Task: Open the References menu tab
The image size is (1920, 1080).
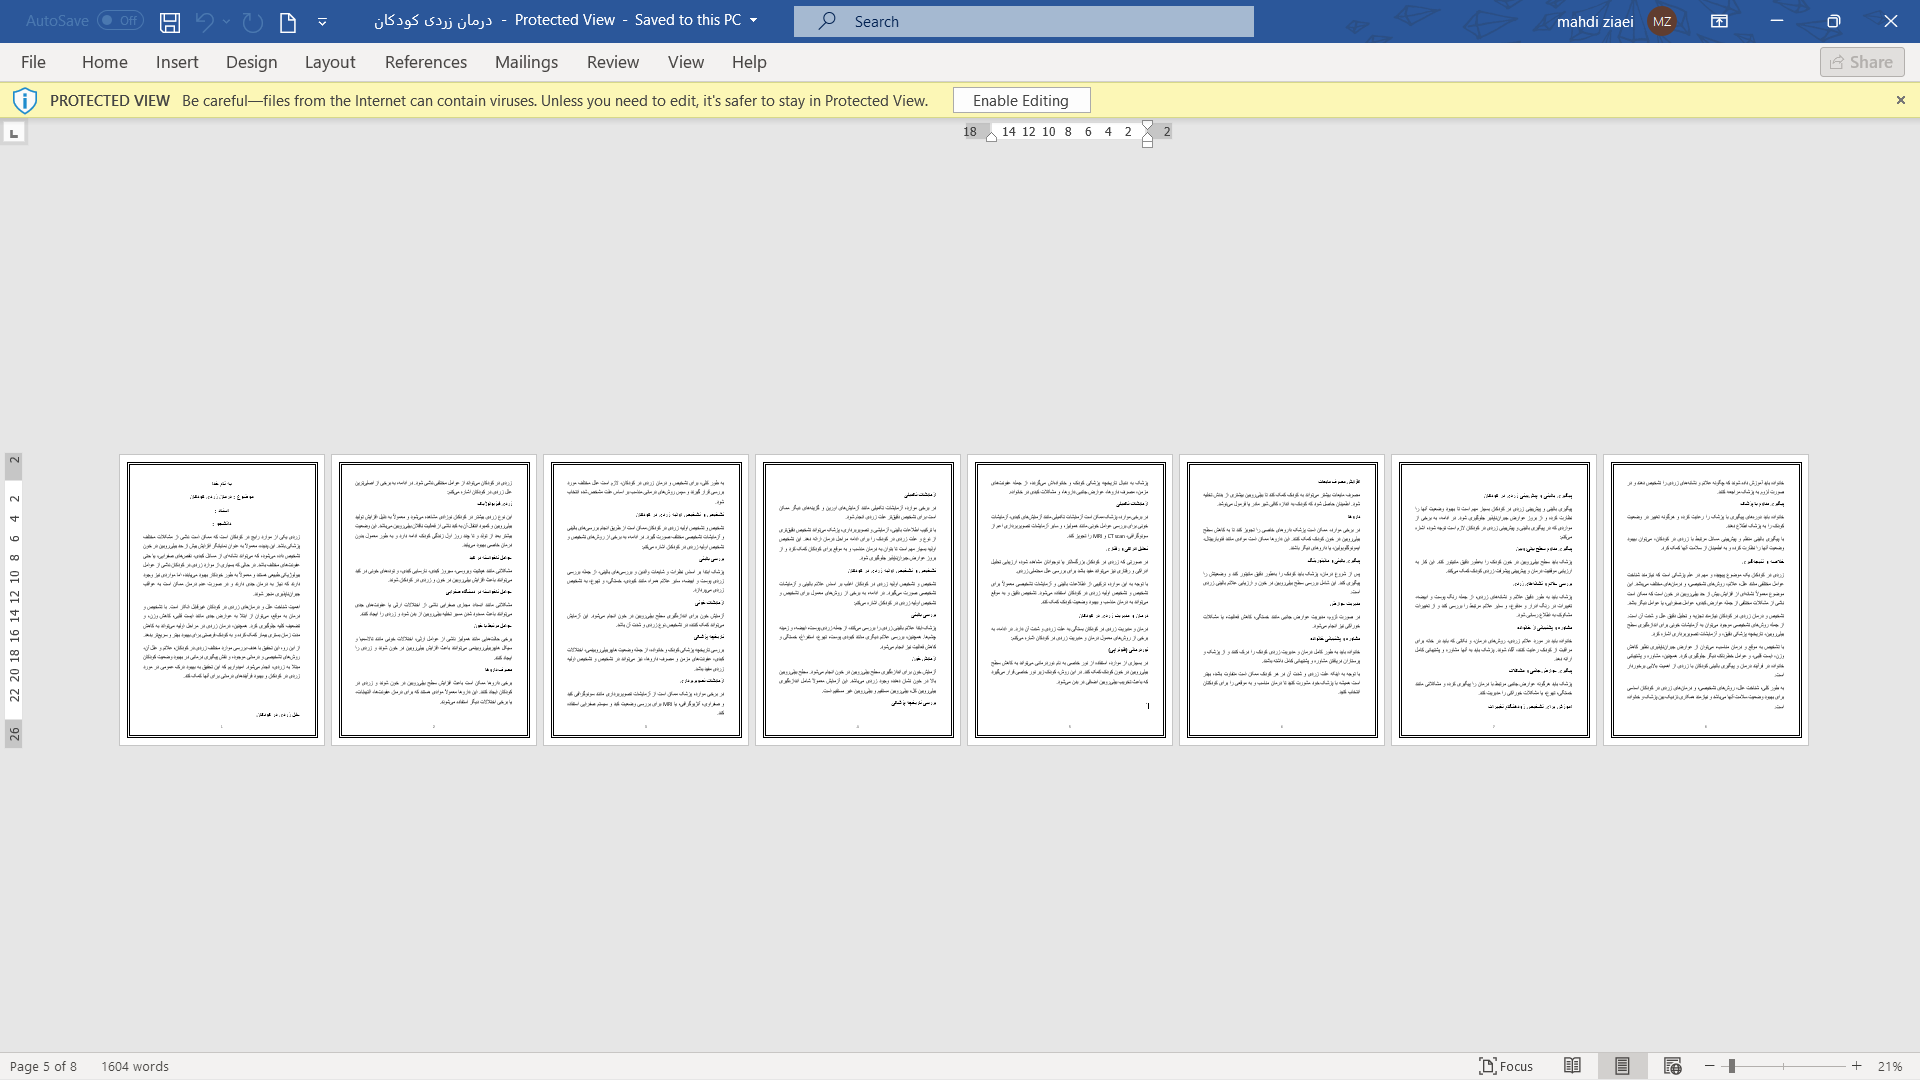Action: [x=426, y=62]
